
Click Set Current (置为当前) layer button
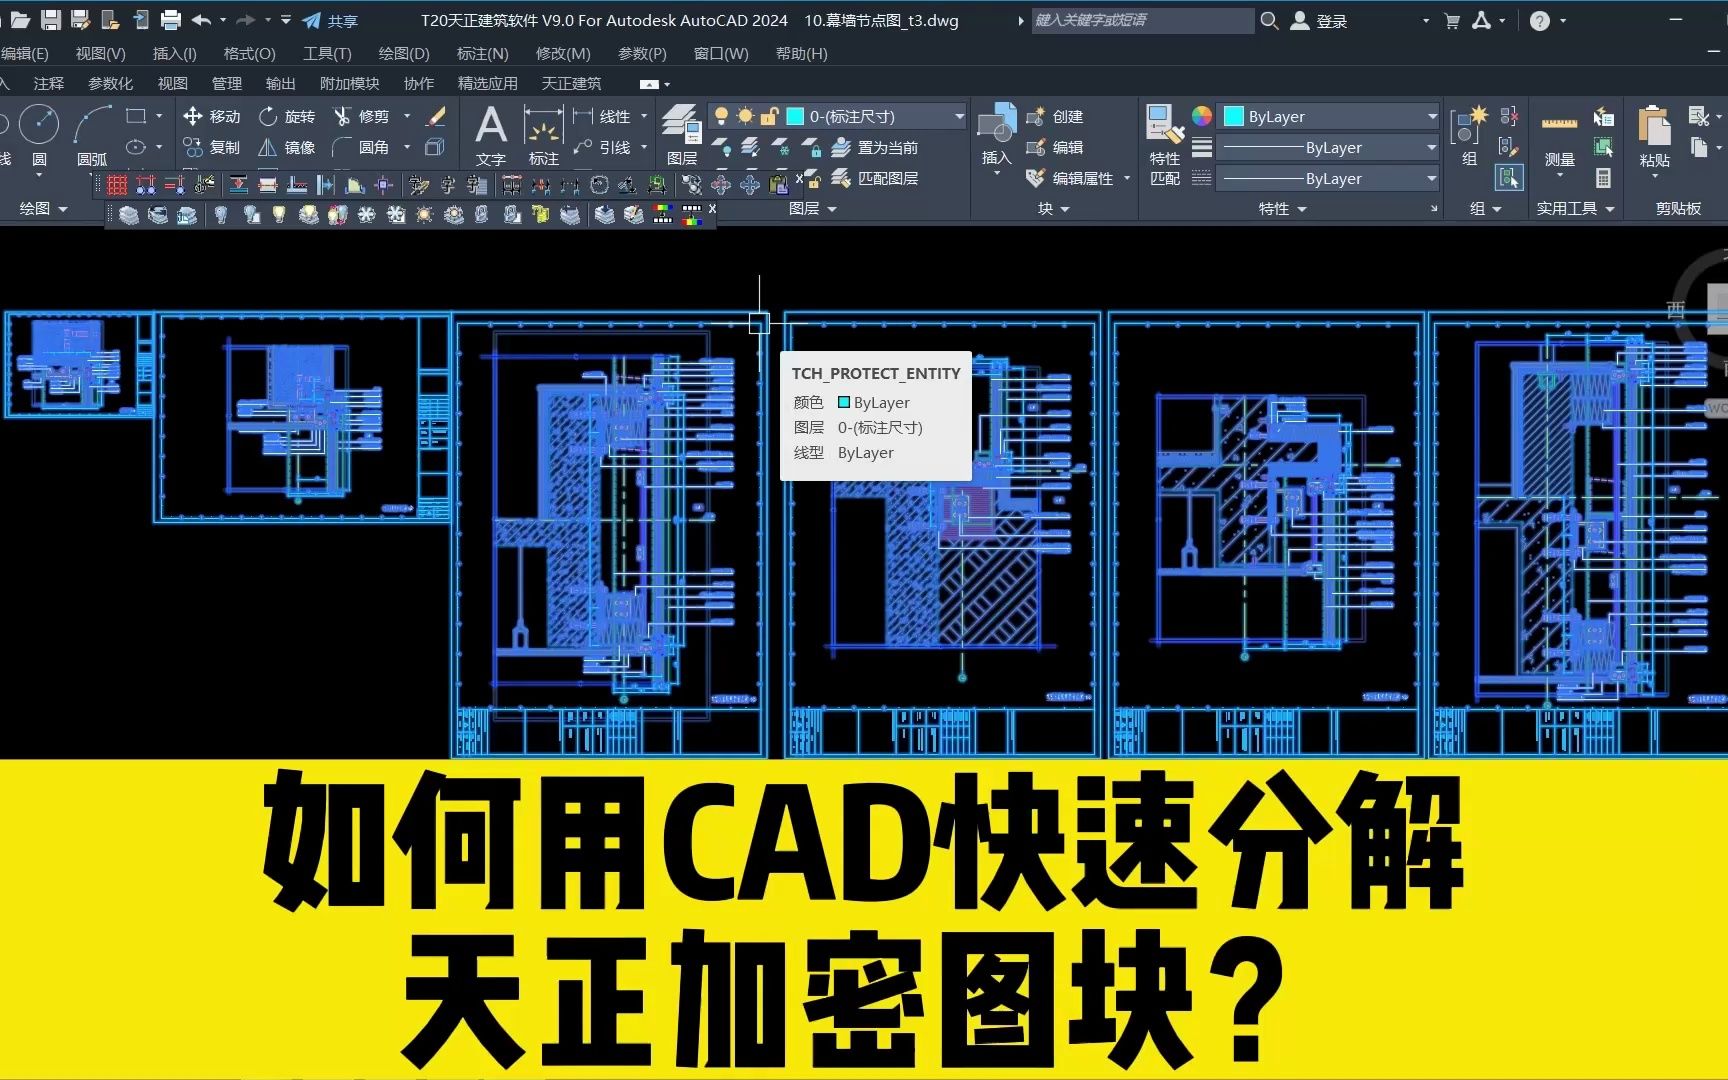874,147
